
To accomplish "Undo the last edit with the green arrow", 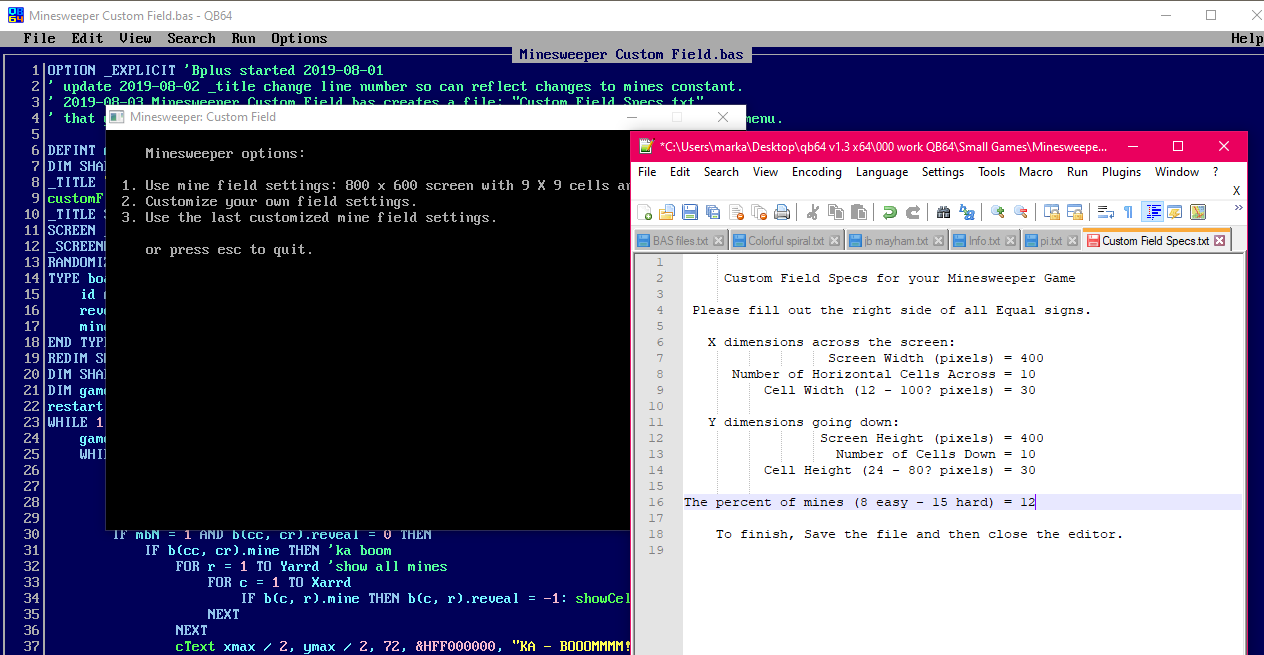I will pyautogui.click(x=889, y=212).
